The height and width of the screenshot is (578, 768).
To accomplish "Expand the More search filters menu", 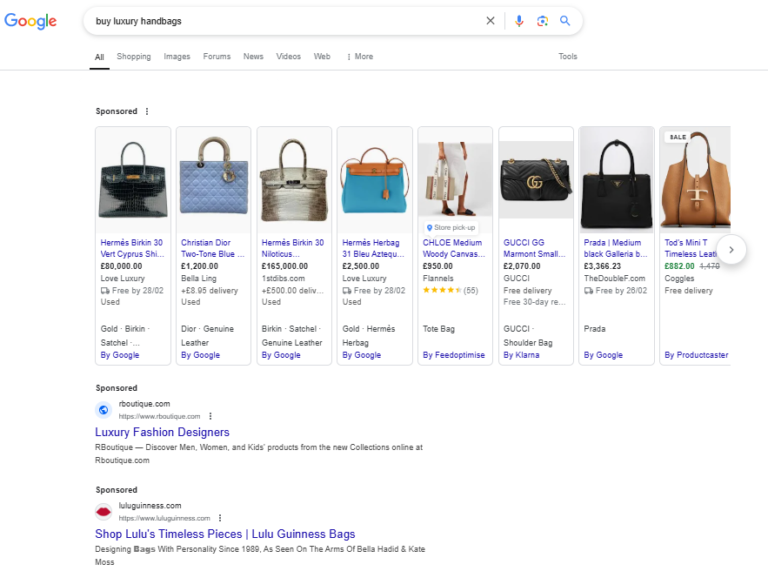I will click(x=360, y=56).
